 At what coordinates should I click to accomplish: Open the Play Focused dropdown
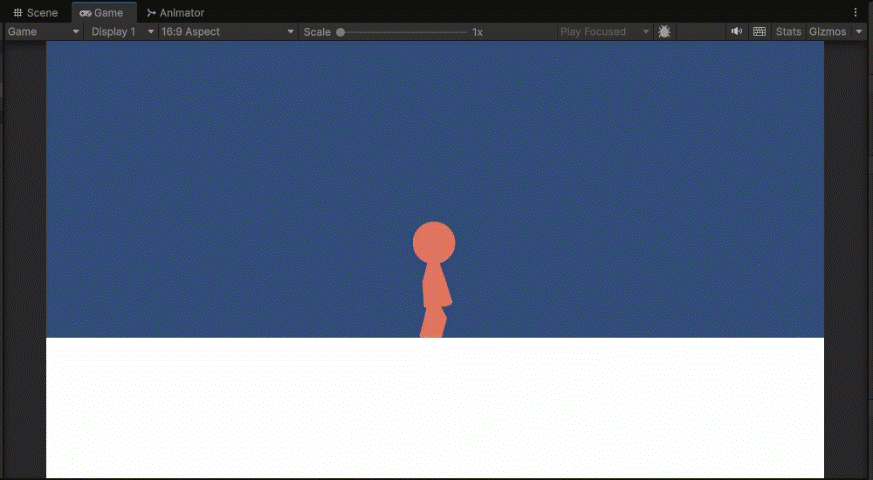point(604,32)
